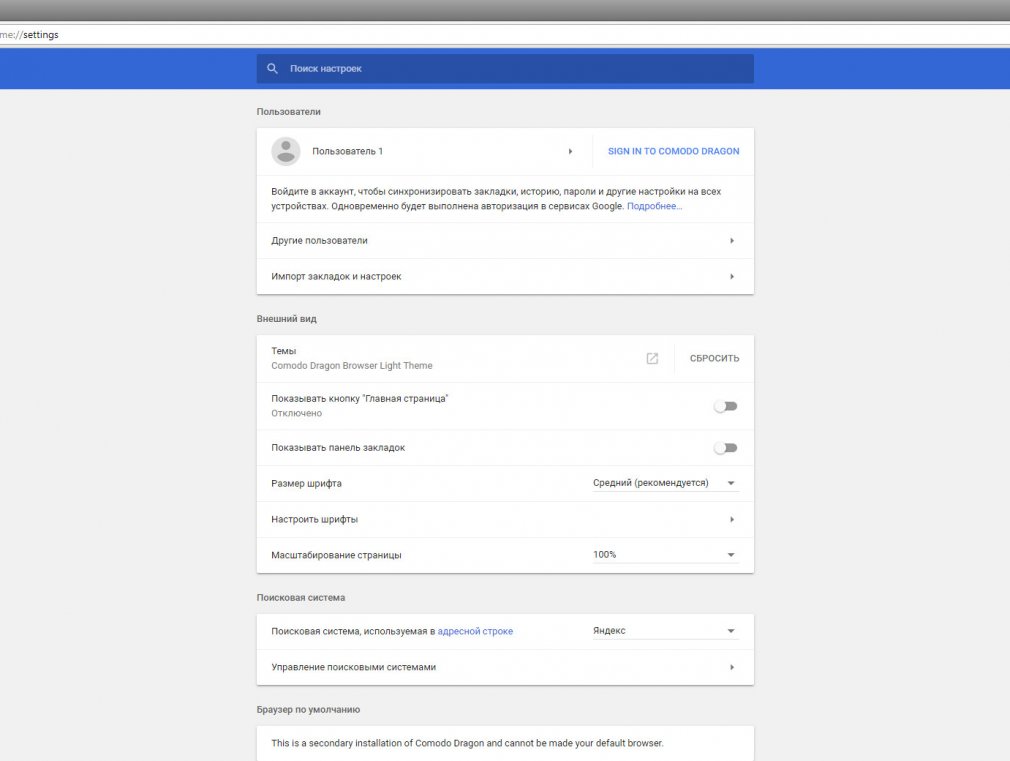Open the 'Размер шрифта' dropdown

pos(665,483)
